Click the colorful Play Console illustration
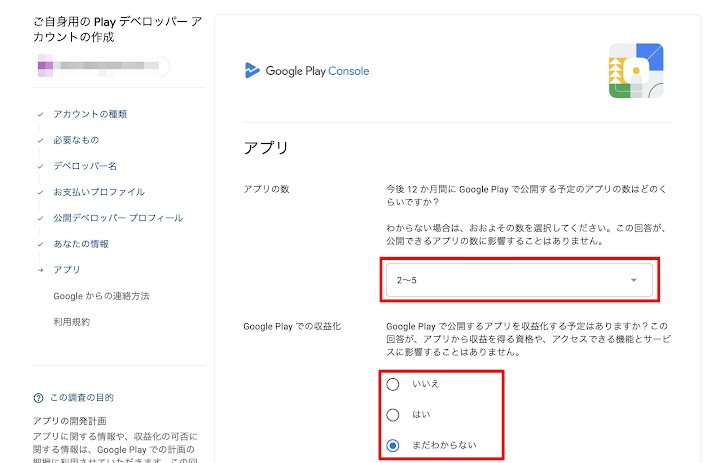 [x=636, y=70]
